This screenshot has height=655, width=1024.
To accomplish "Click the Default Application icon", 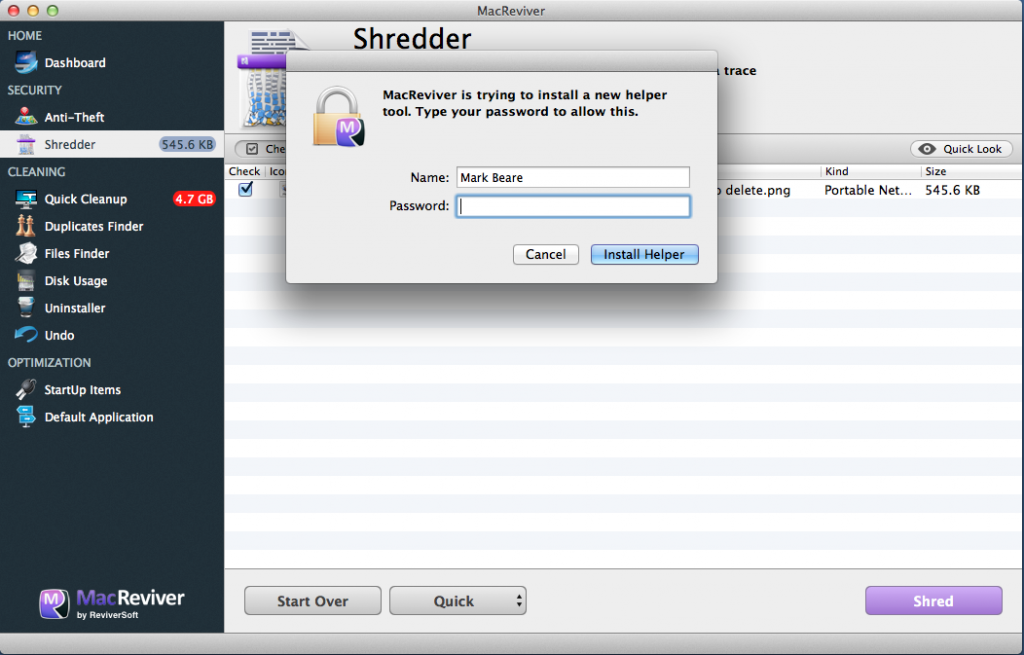I will (26, 417).
